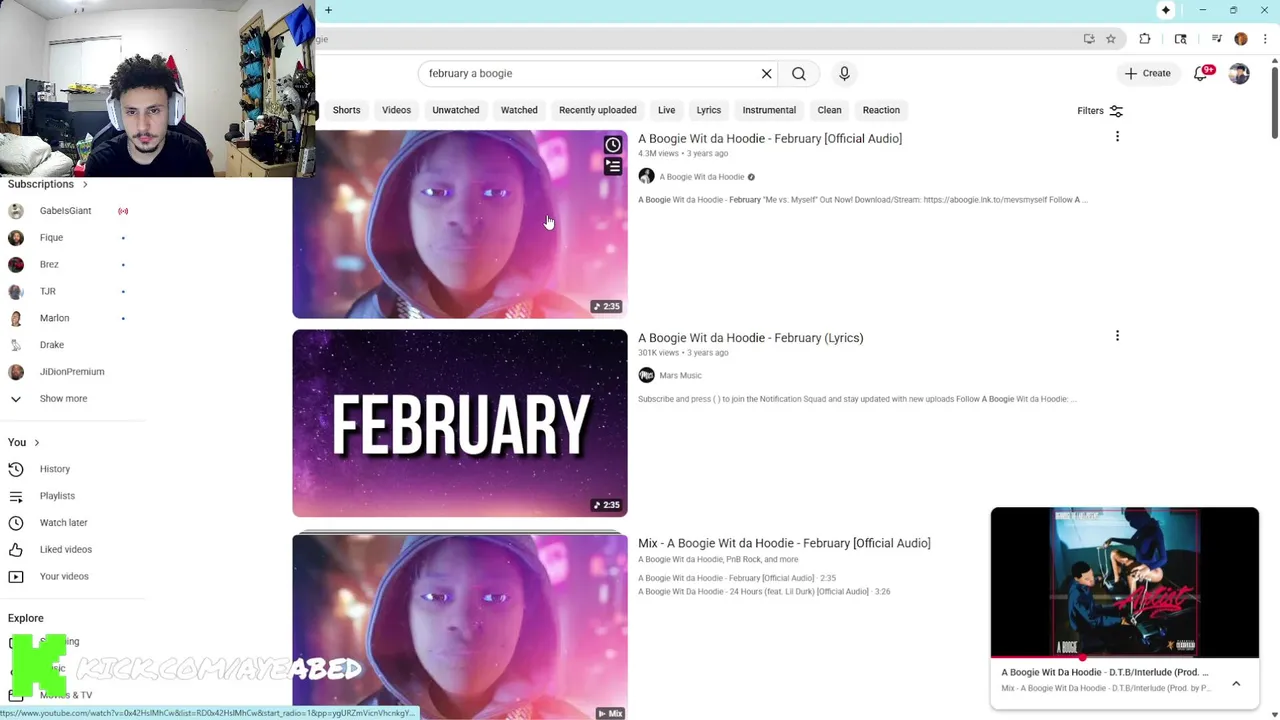Open YouTube notifications bell

[x=1201, y=73]
